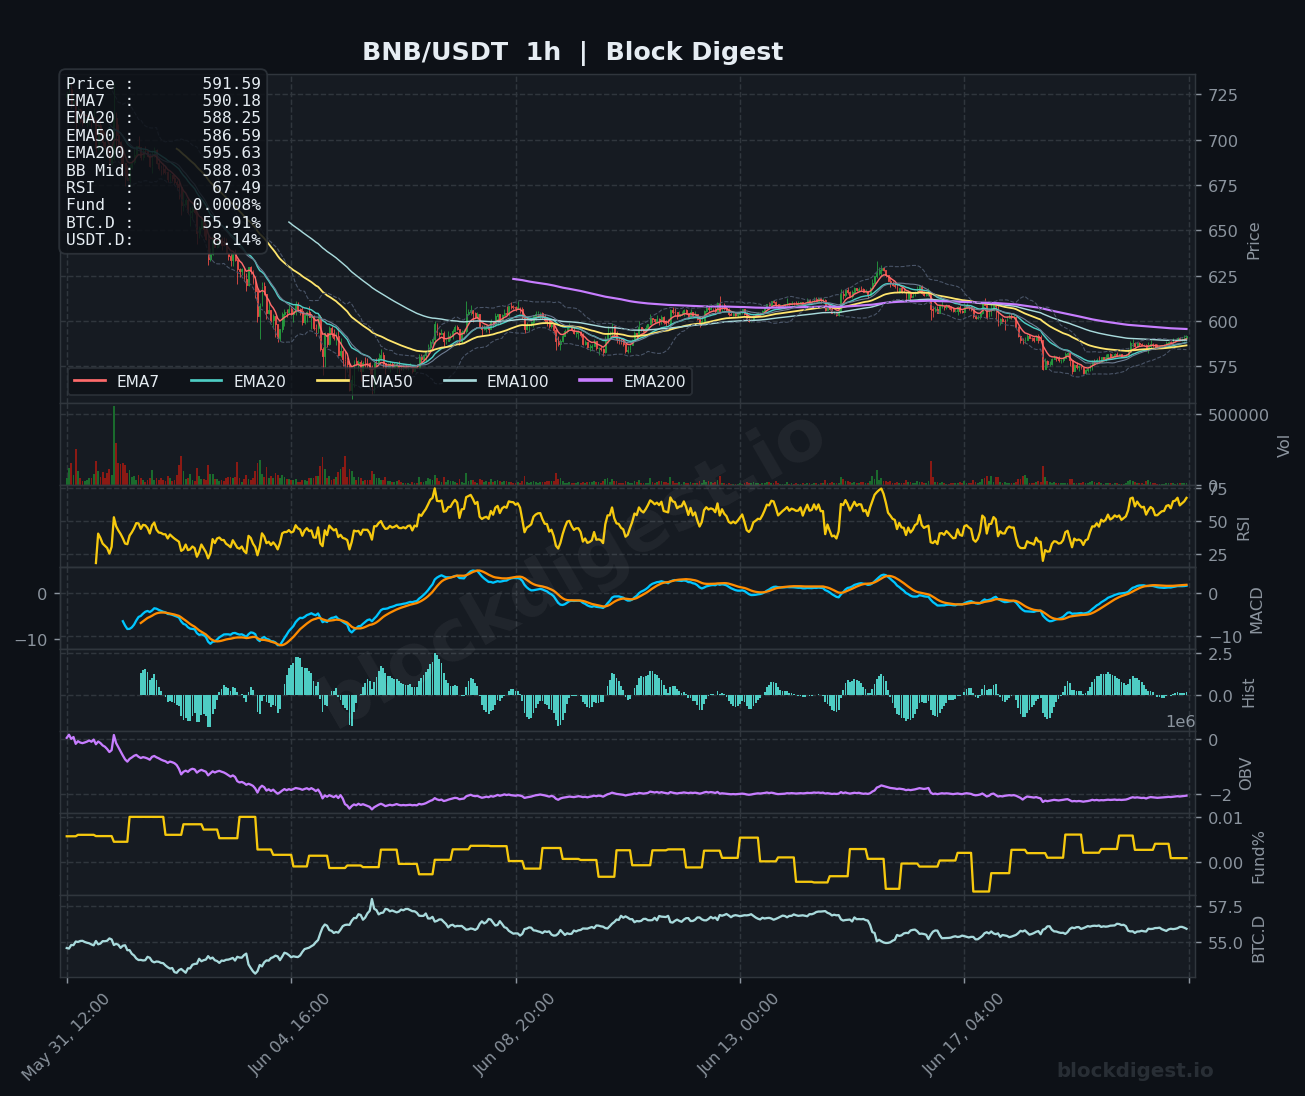Click the 600 price axis tick
The image size is (1305, 1096).
pyautogui.click(x=1223, y=322)
